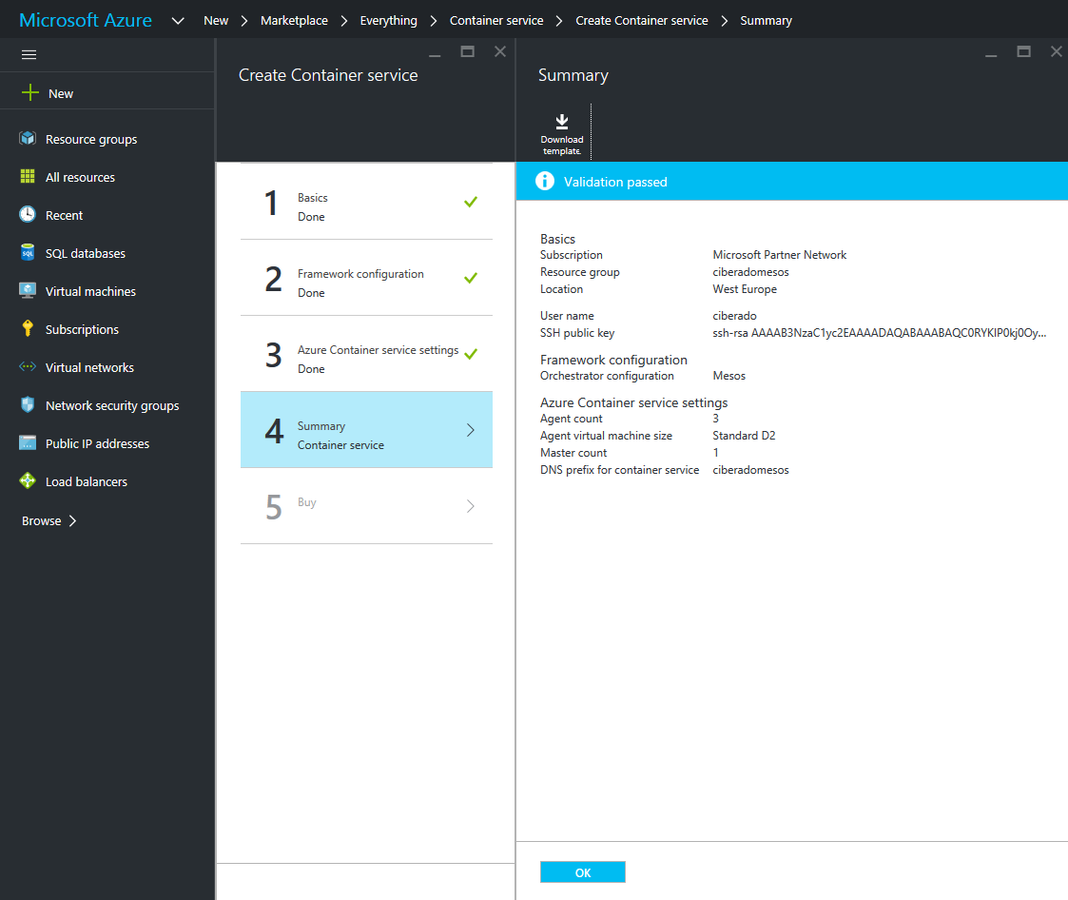Go to New breadcrumb
1068x900 pixels.
[x=216, y=20]
